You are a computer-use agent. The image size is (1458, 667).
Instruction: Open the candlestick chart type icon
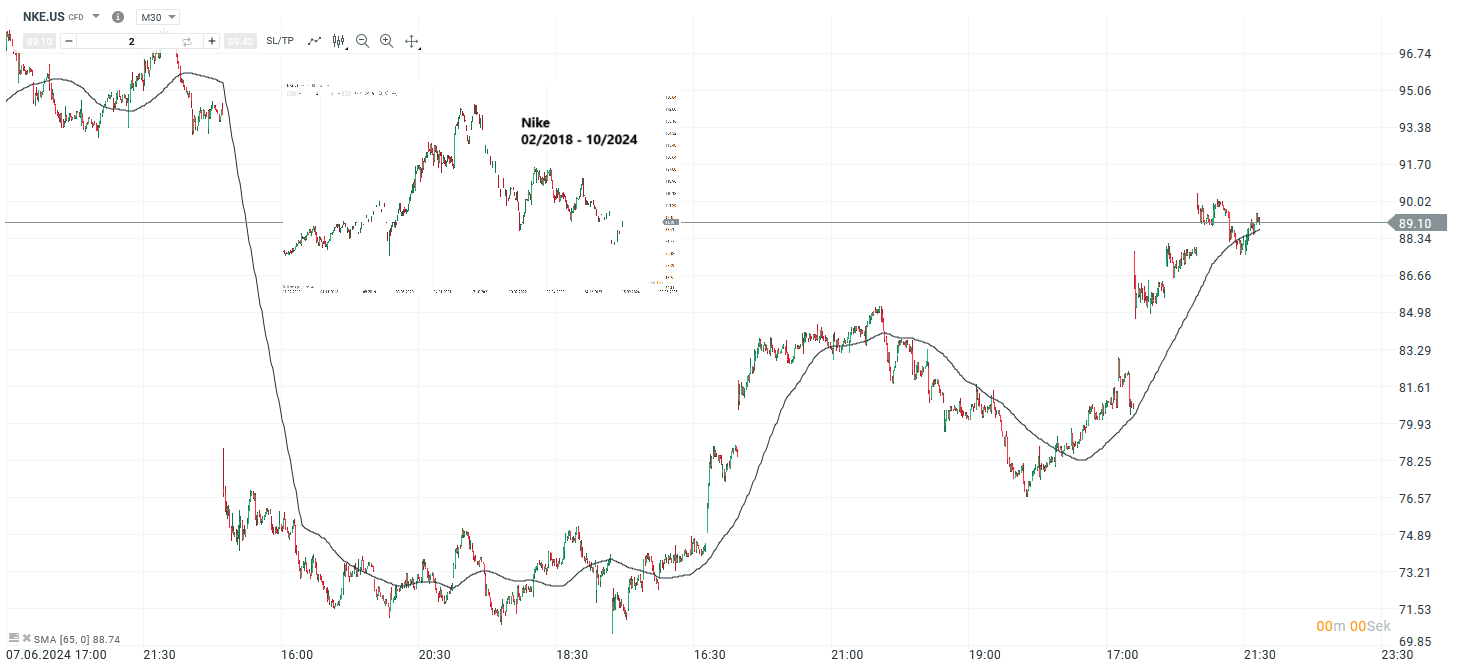[338, 41]
